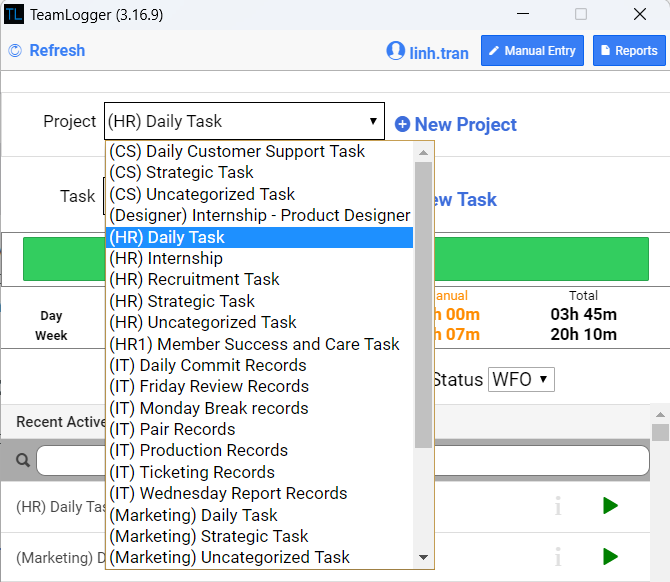Click the New Project link
The width and height of the screenshot is (670, 582).
pyautogui.click(x=465, y=125)
